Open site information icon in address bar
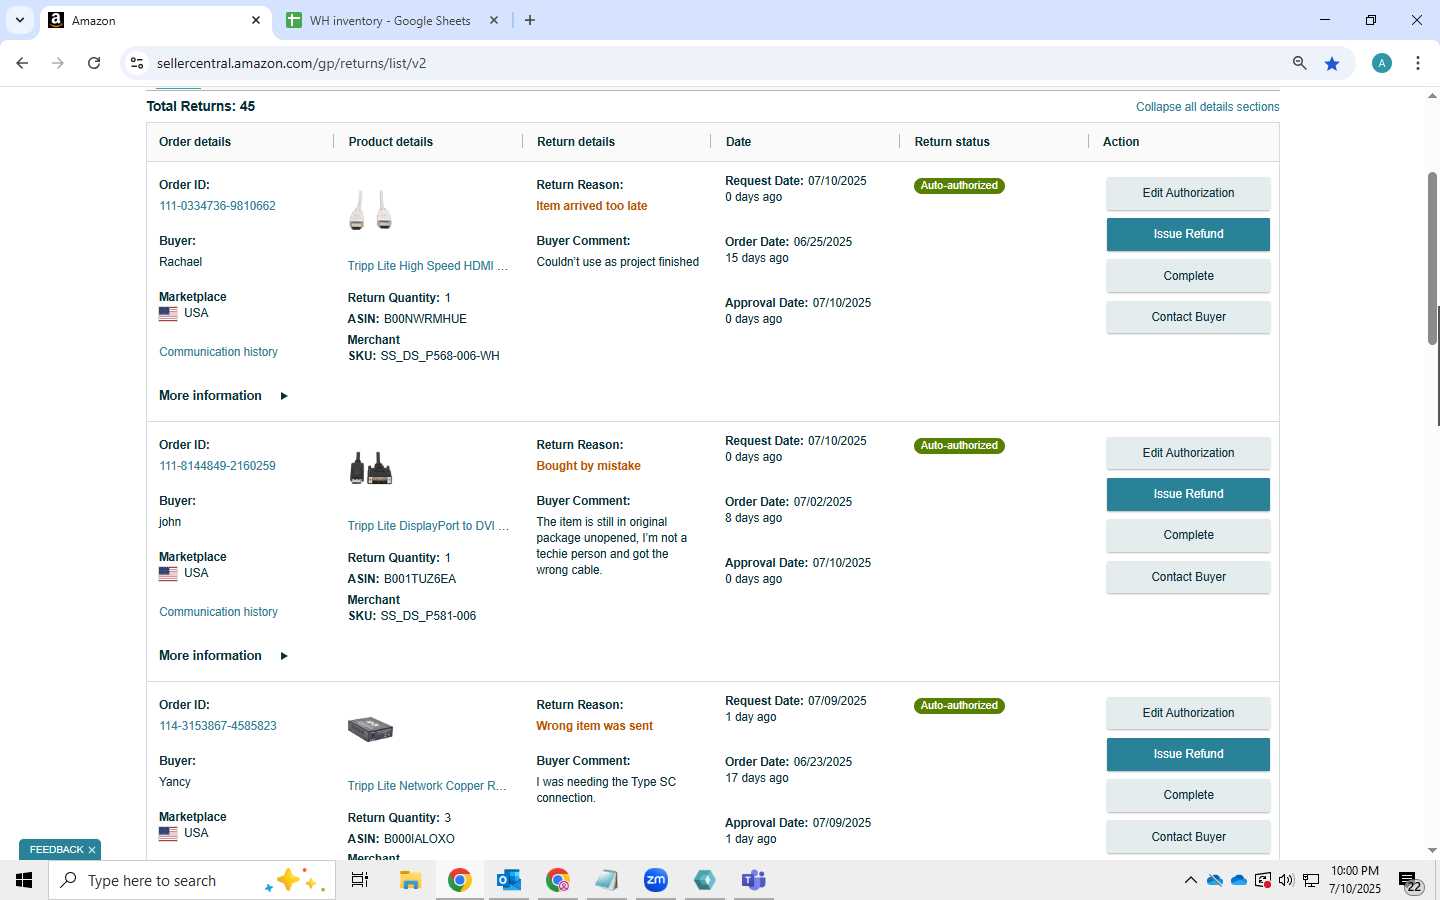This screenshot has width=1440, height=900. pos(137,63)
